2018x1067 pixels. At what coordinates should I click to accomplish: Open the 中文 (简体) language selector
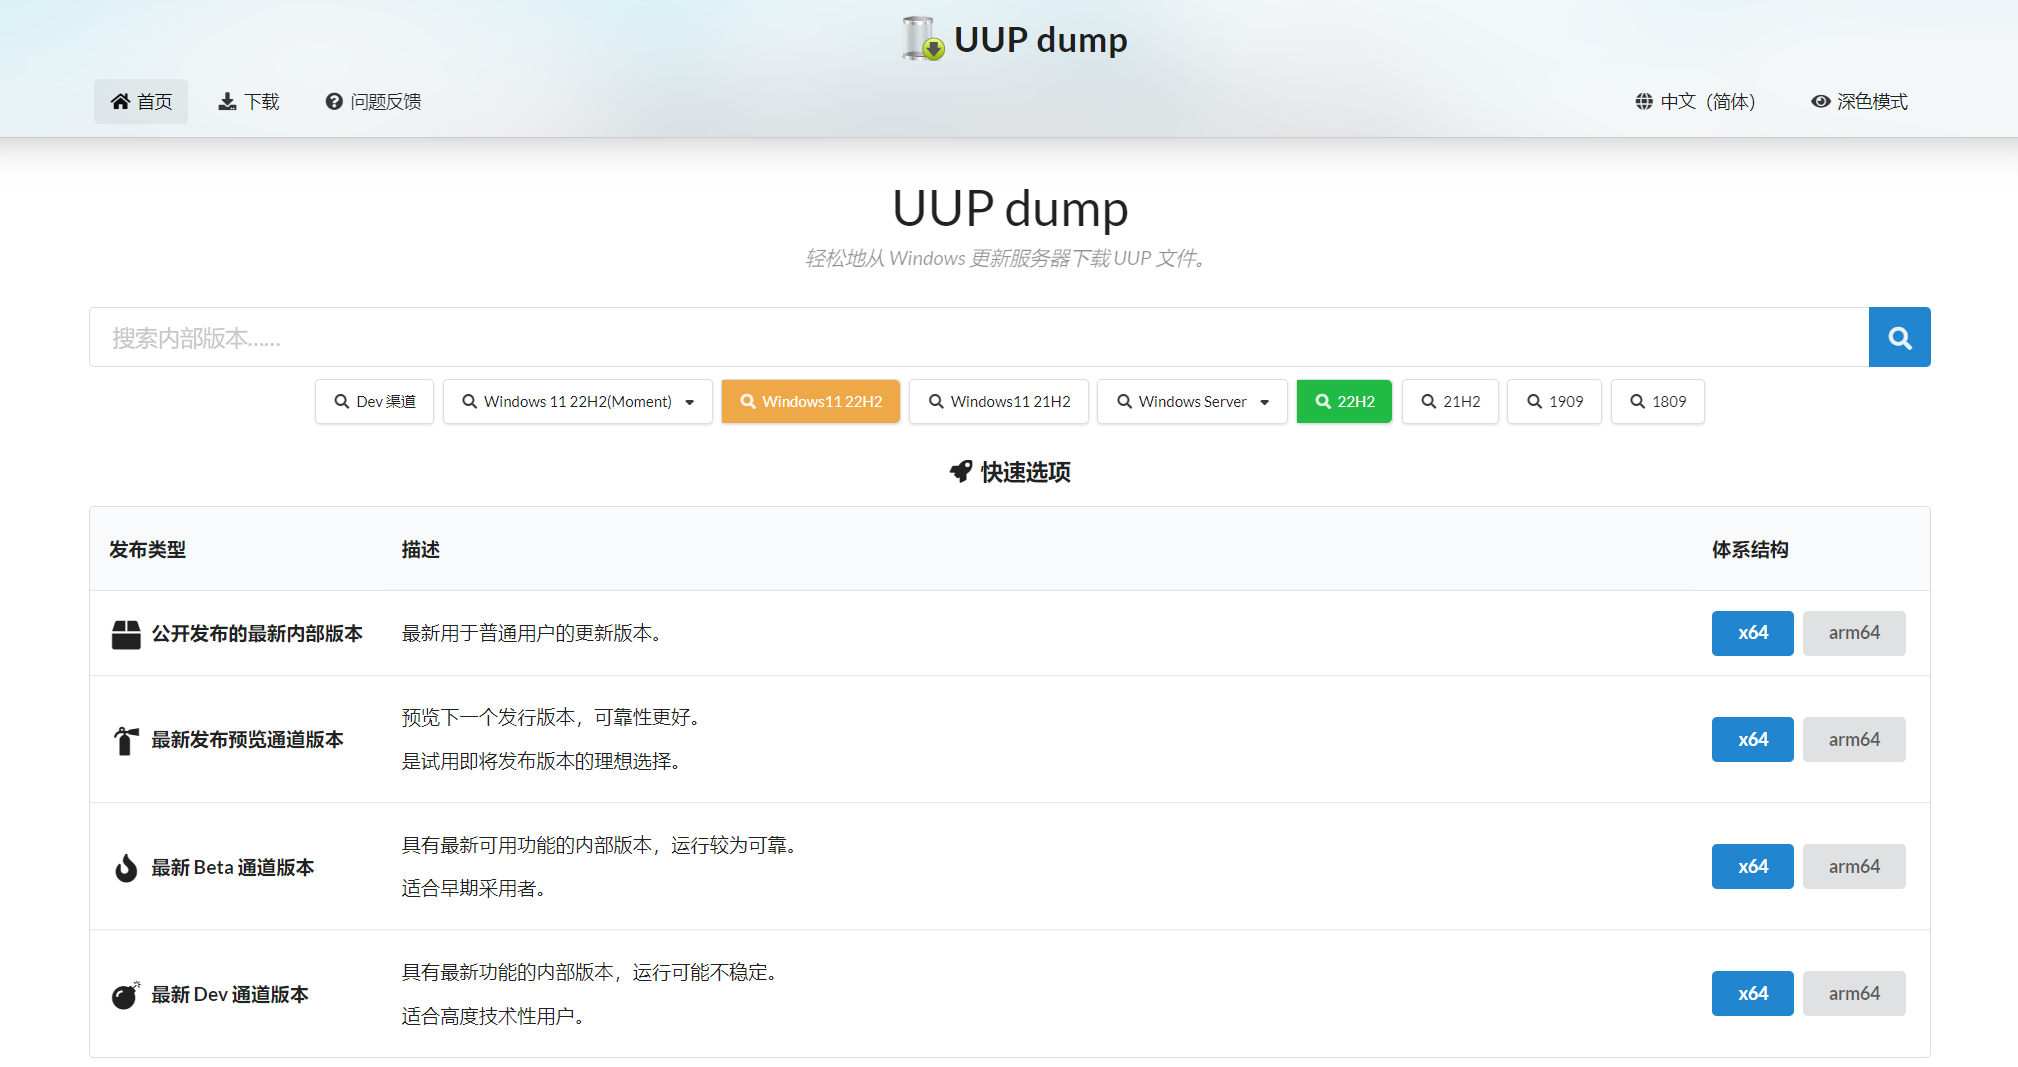(1695, 101)
